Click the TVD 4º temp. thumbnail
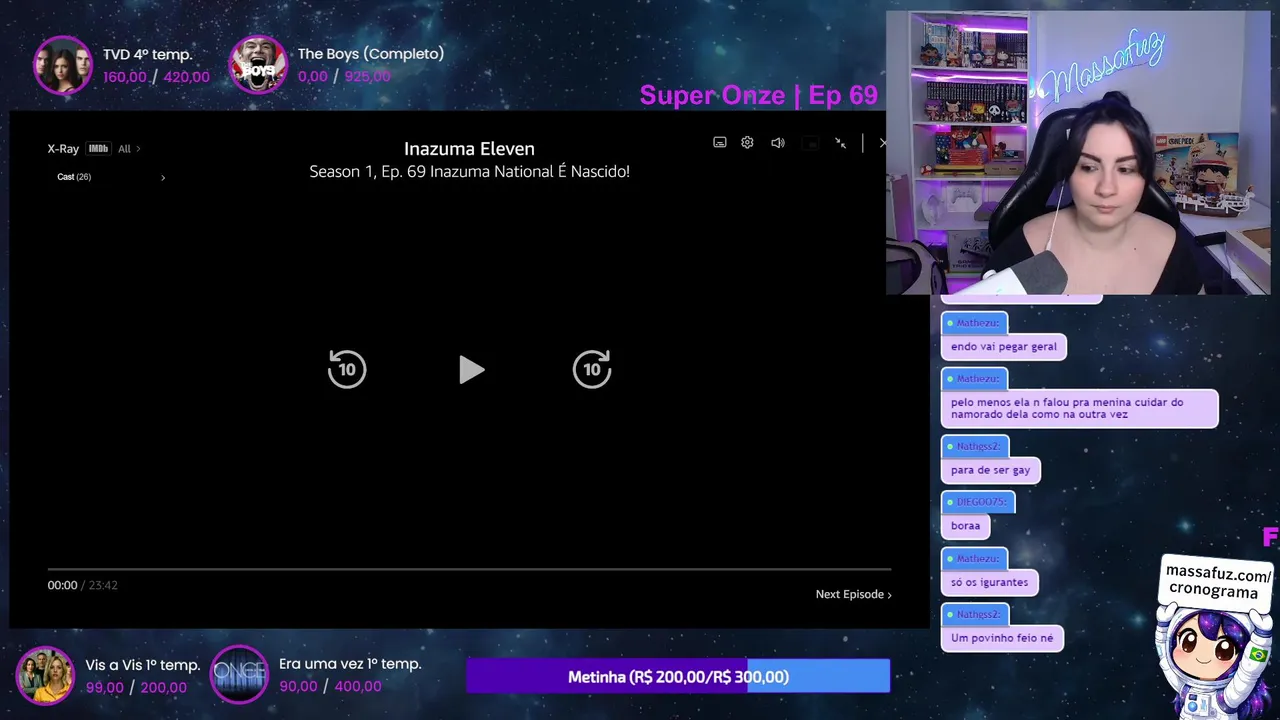The width and height of the screenshot is (1280, 720). (x=63, y=65)
